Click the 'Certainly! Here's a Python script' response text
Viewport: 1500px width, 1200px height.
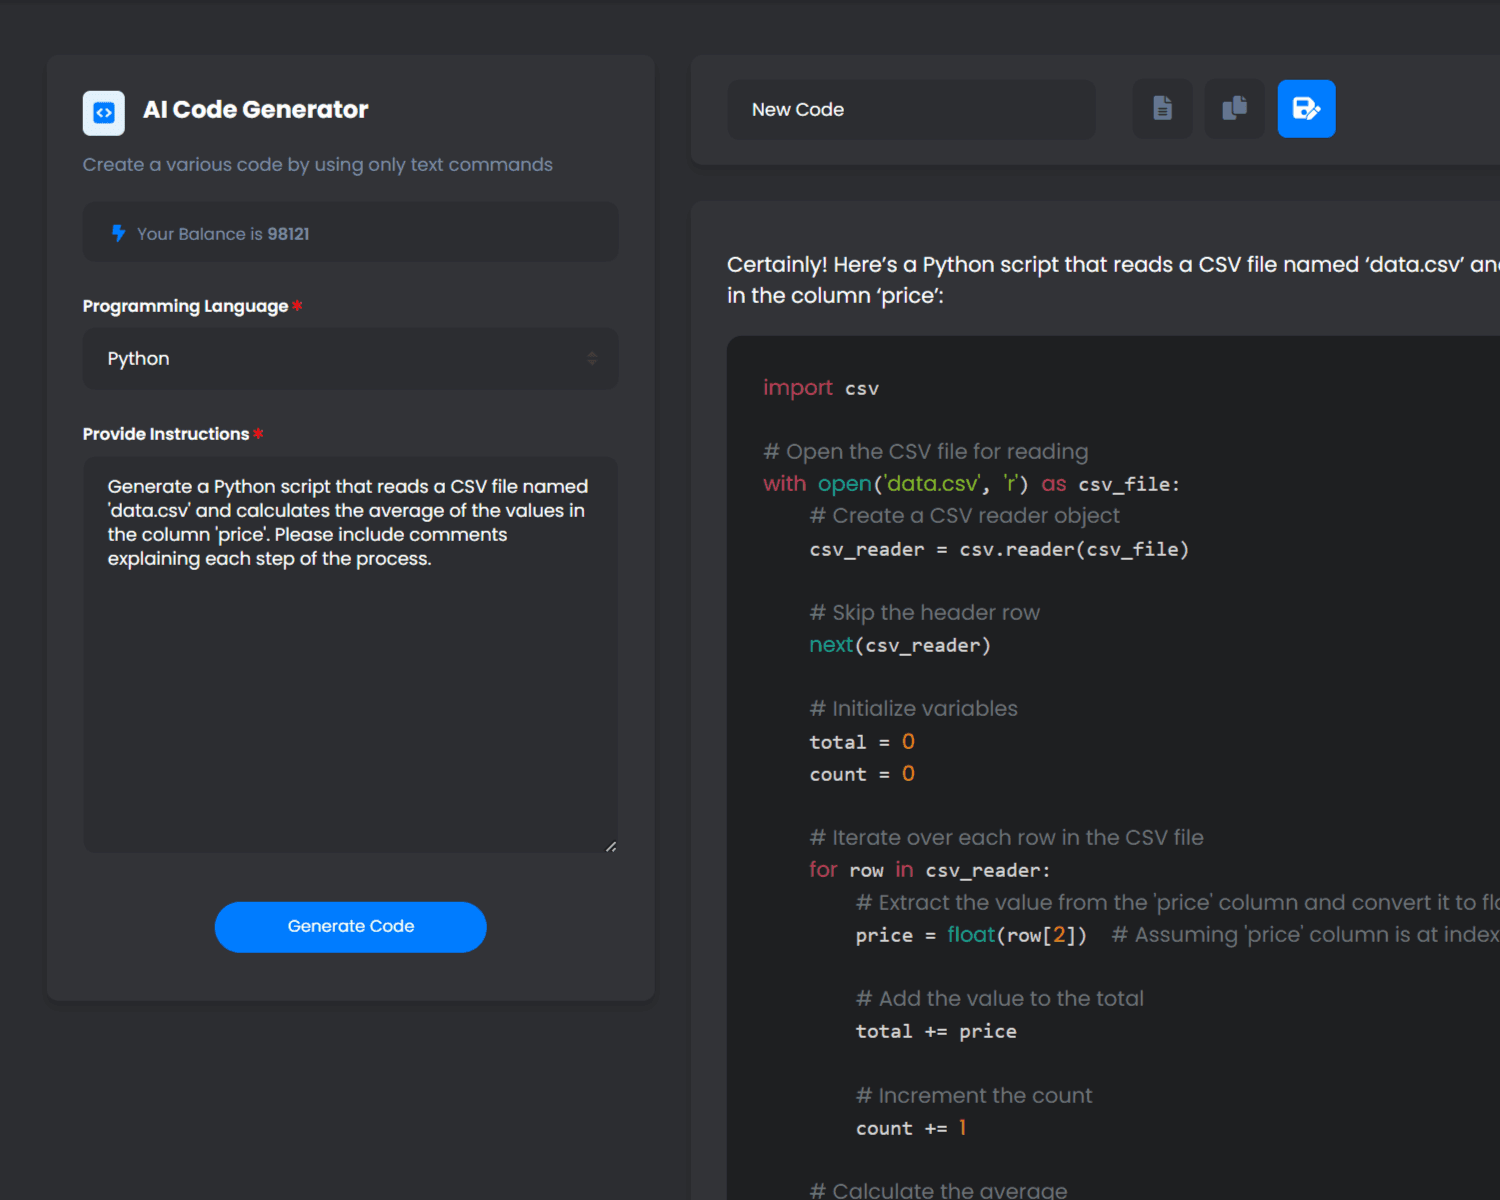[x=1113, y=280]
